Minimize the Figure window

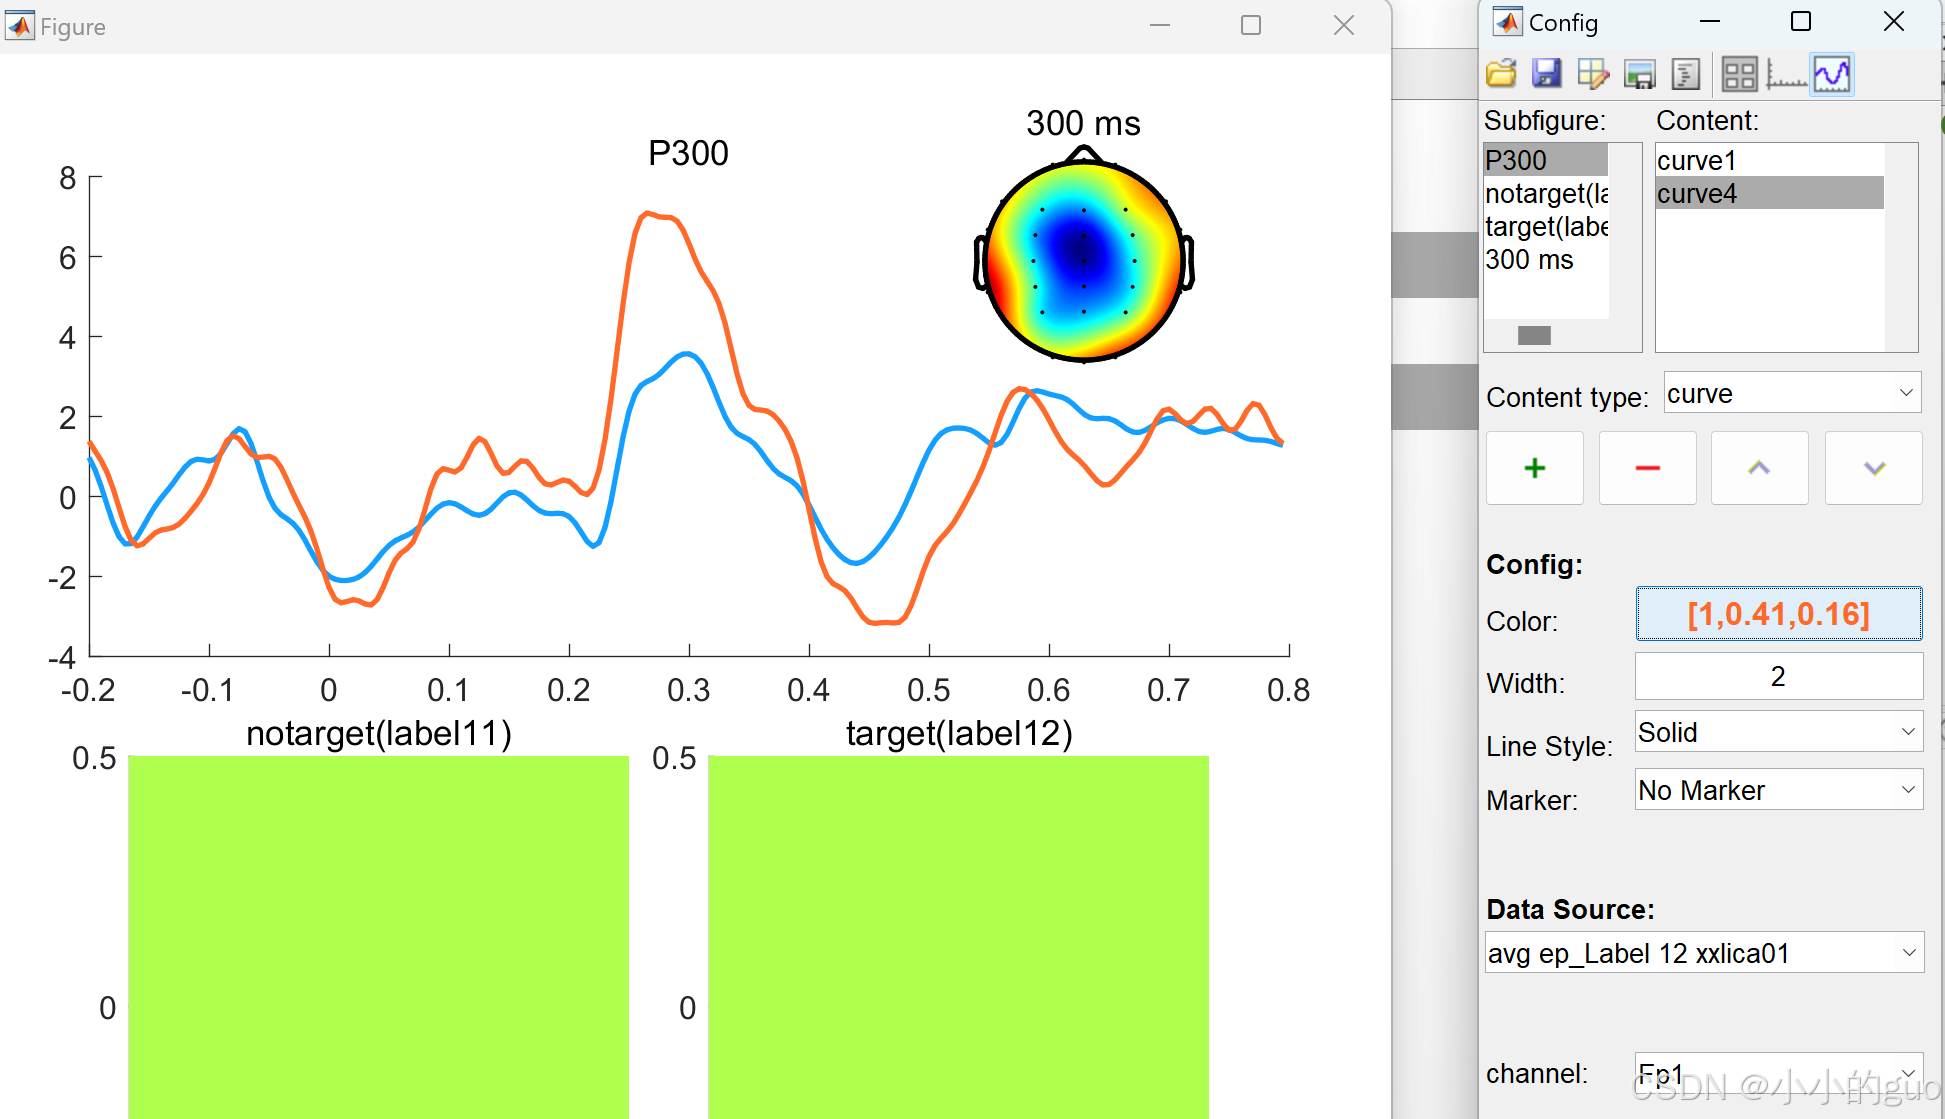(1160, 26)
